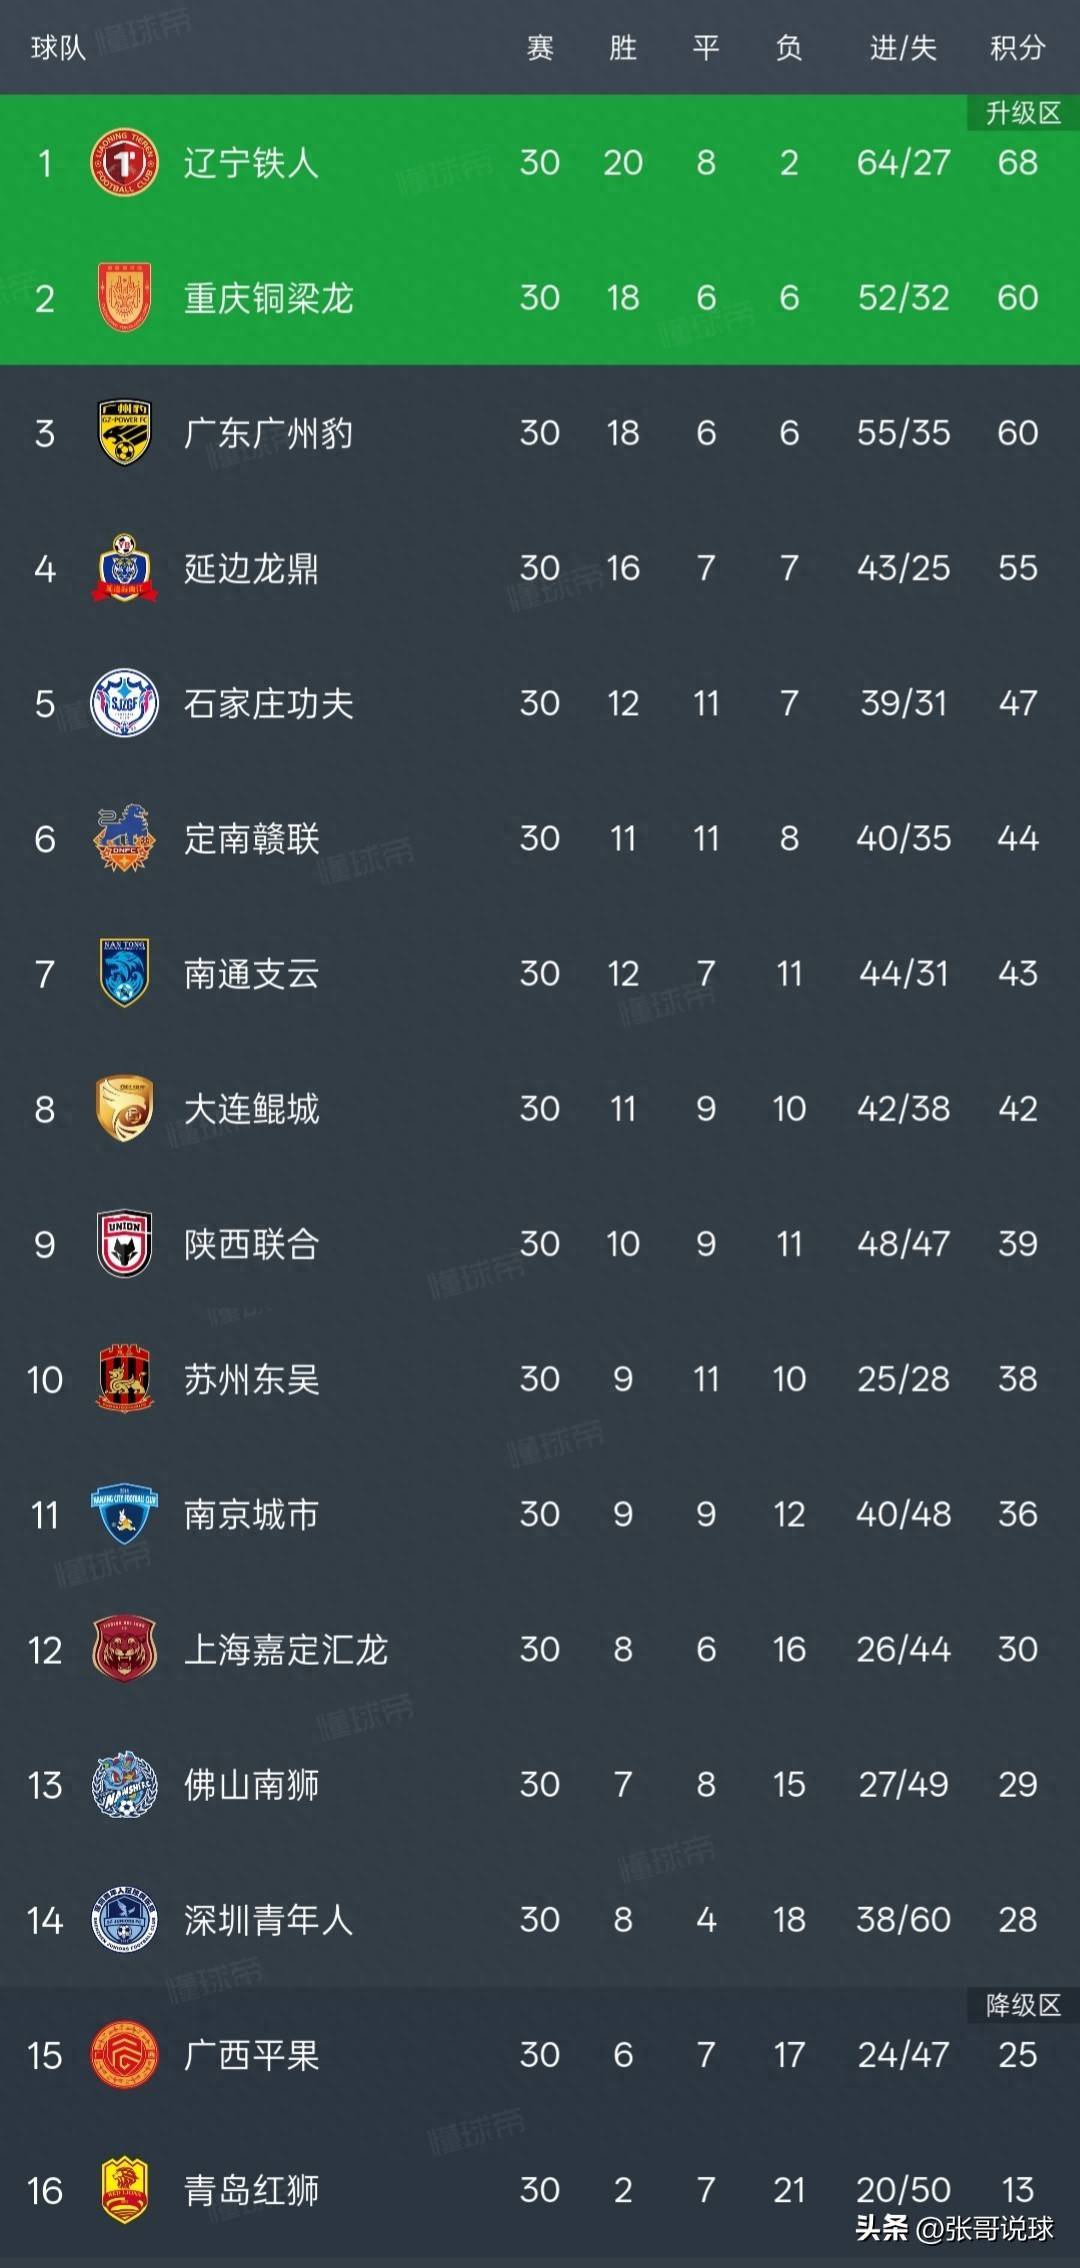This screenshot has height=2268, width=1080.
Task: Click the 石家庄功夫 team emblem
Action: [124, 703]
